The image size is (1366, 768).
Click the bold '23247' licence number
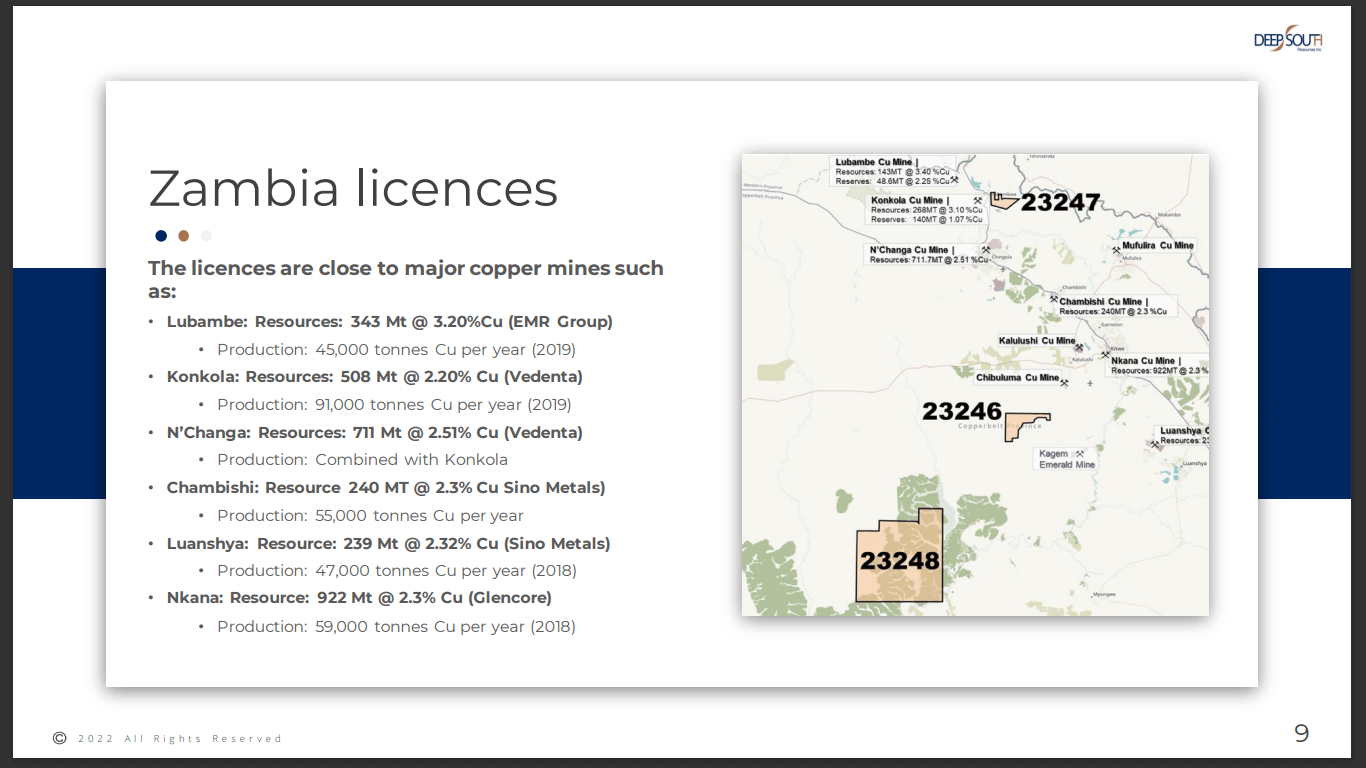(x=1060, y=203)
